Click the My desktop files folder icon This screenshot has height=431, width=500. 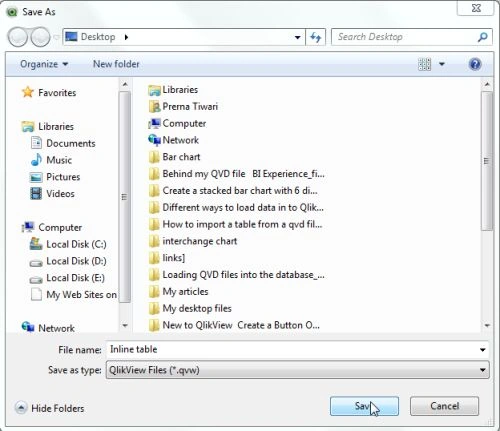(154, 308)
